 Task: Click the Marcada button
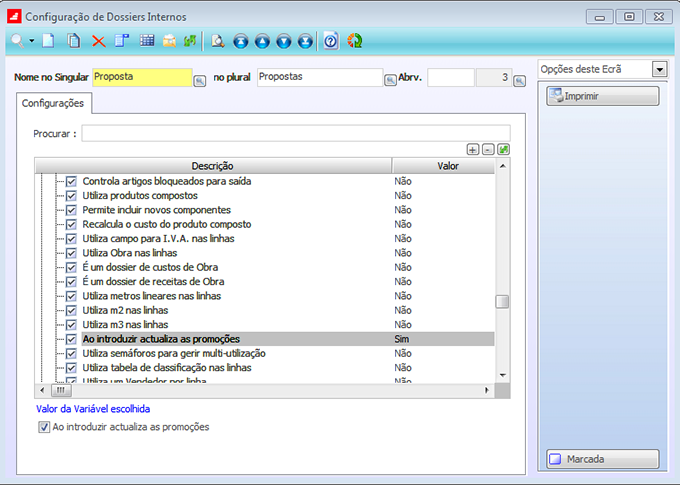click(603, 459)
